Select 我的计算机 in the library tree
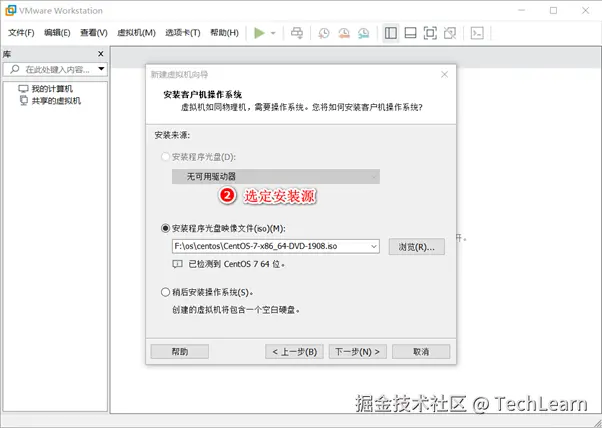 coord(46,89)
